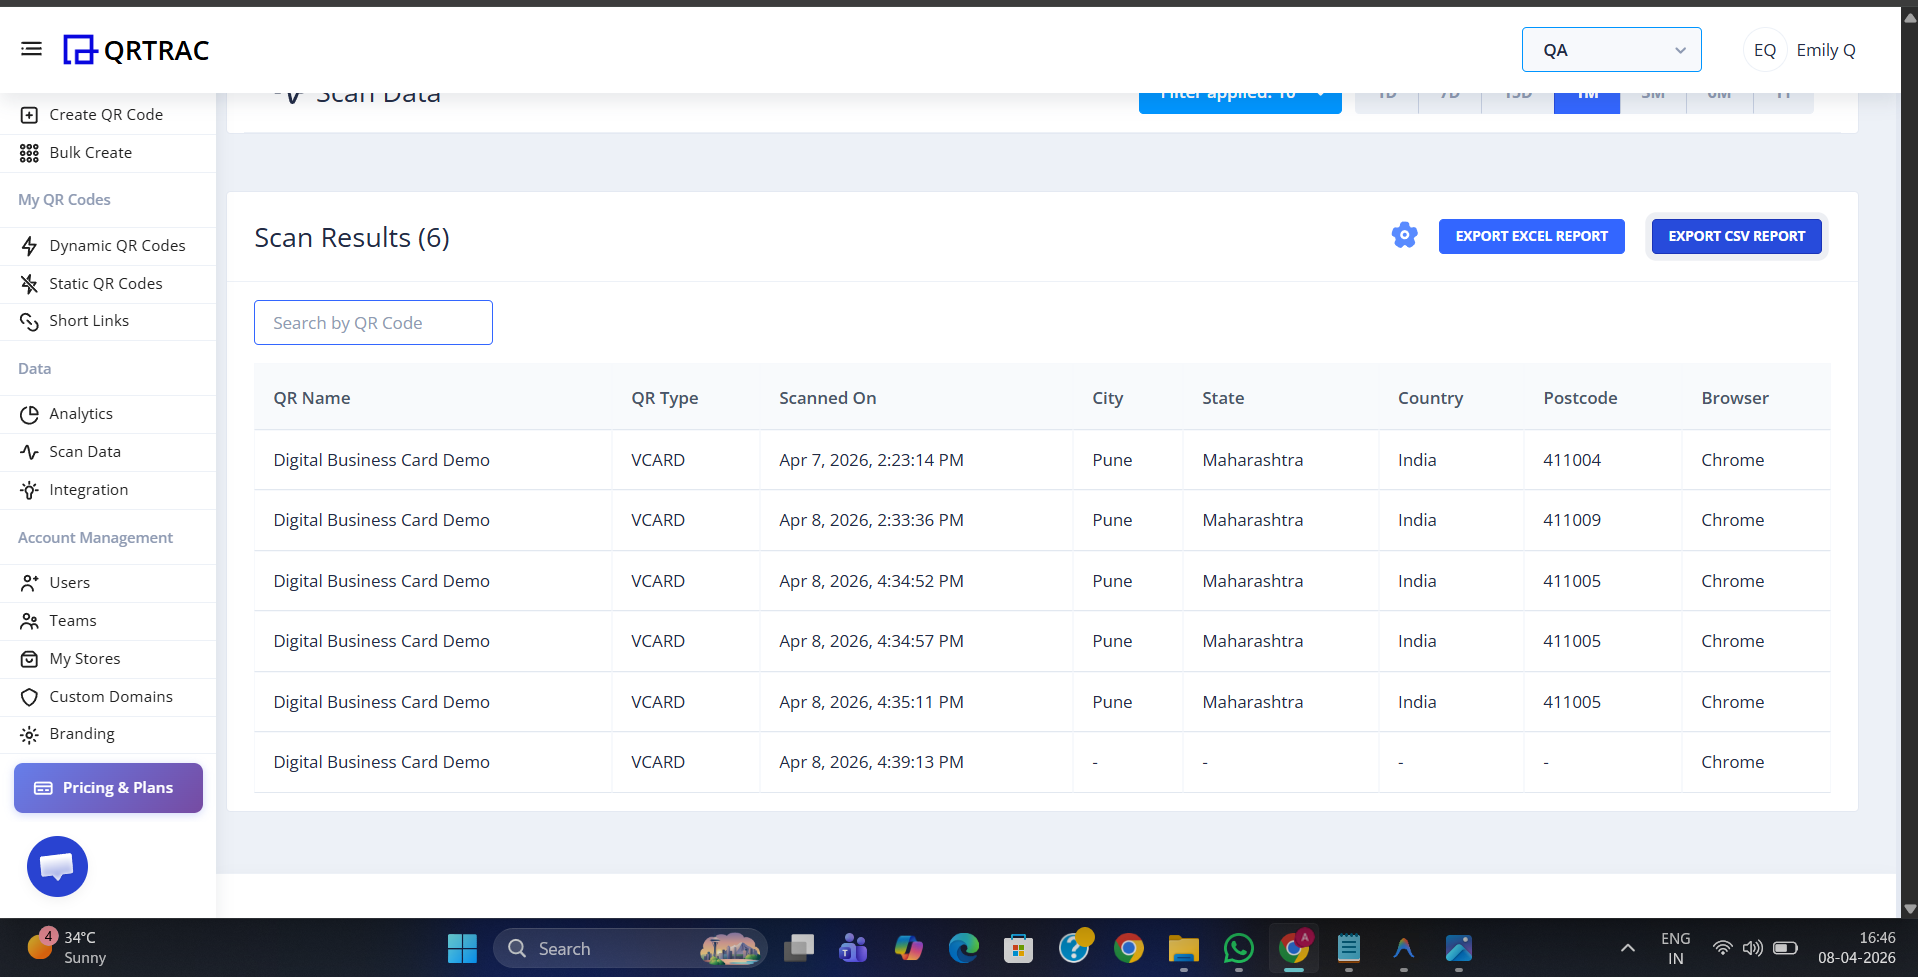Image resolution: width=1918 pixels, height=977 pixels.
Task: Click Export Excel Report button
Action: 1531,236
